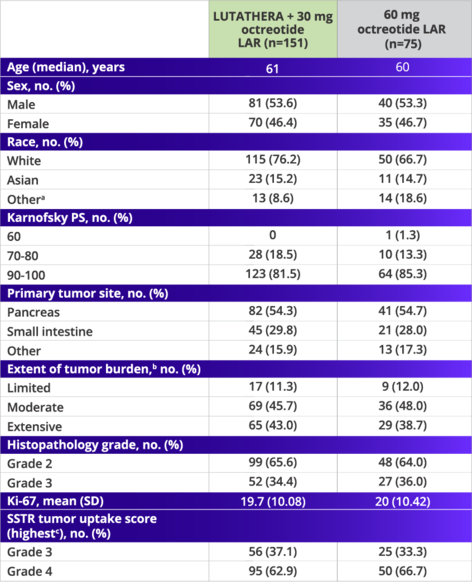Click the value 52 (34.4)
Image resolution: width=472 pixels, height=582 pixels.
click(273, 481)
